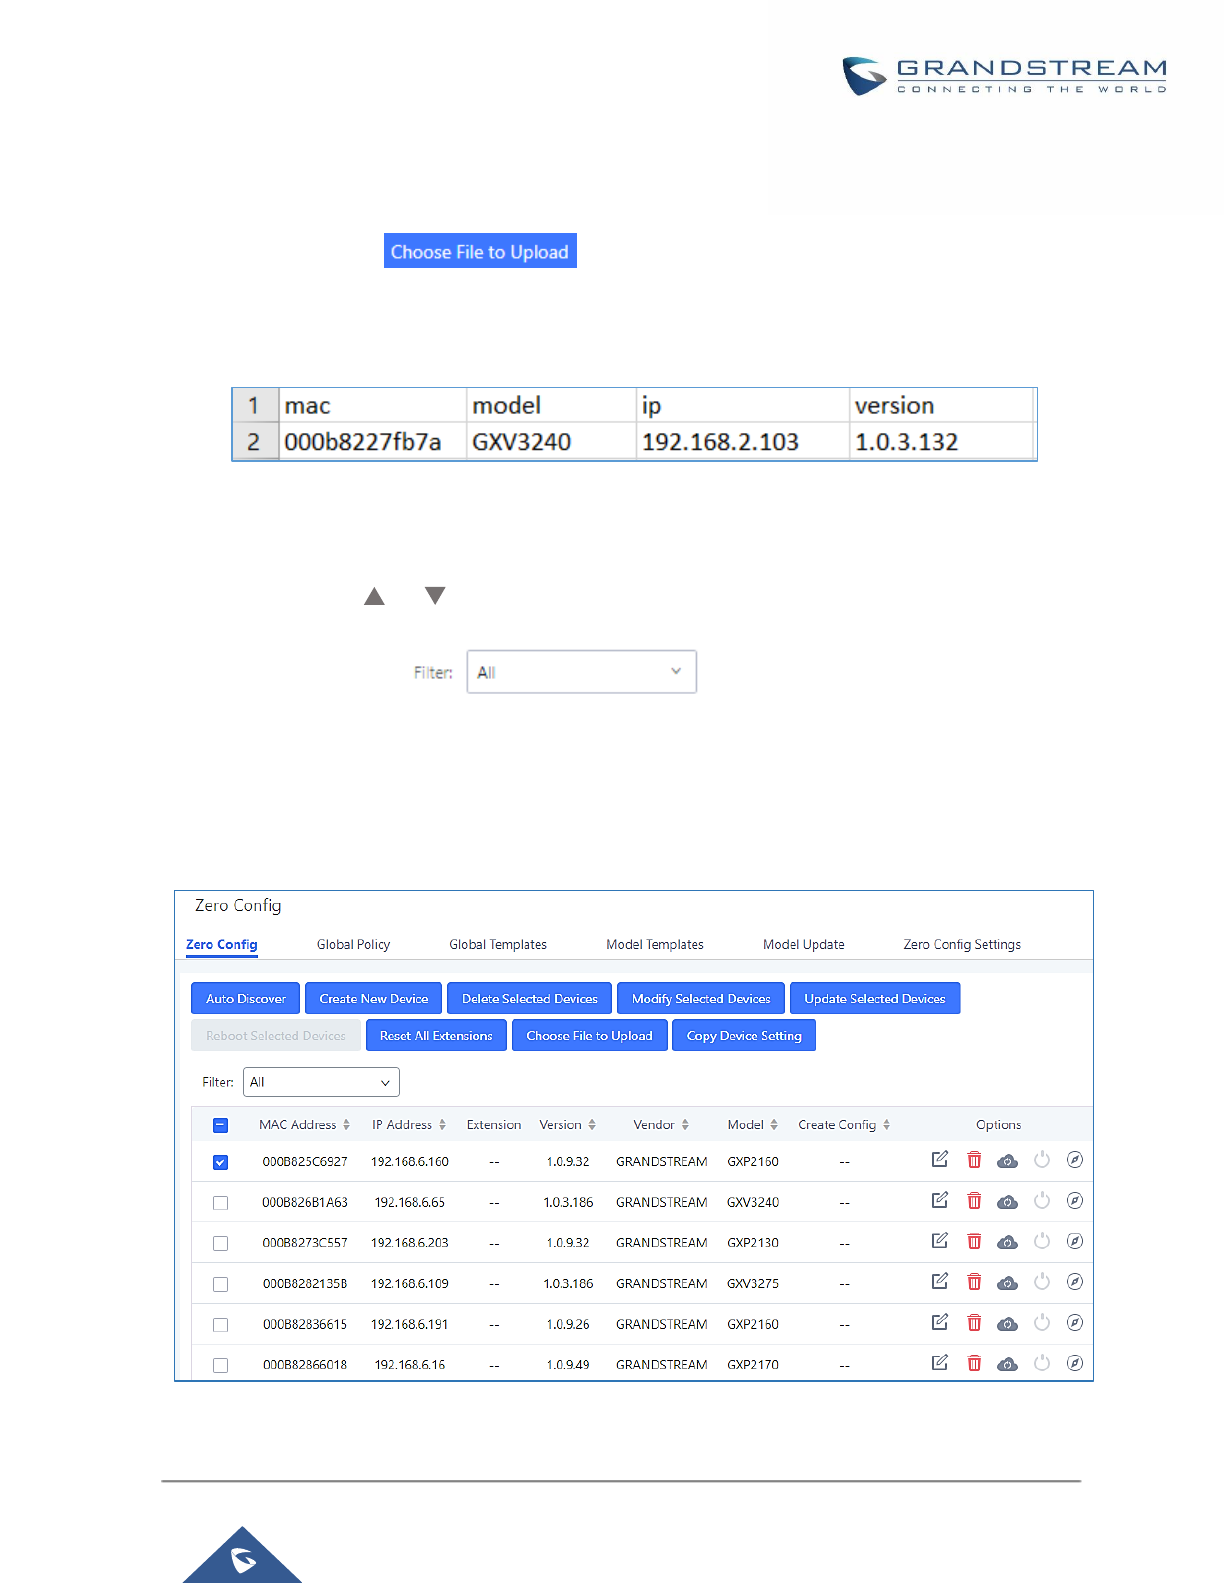1224x1584 pixels.
Task: Edit device 000B8282135B with pencil icon
Action: click(940, 1282)
